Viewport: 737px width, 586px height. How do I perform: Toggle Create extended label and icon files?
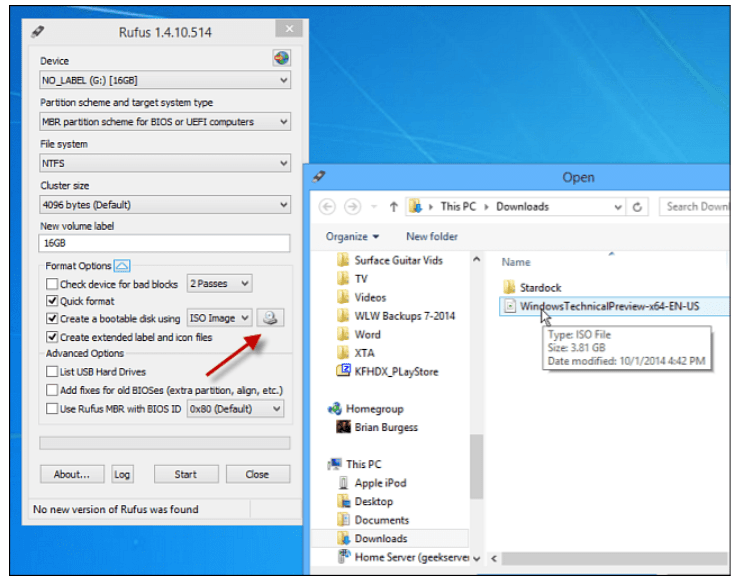pyautogui.click(x=52, y=337)
